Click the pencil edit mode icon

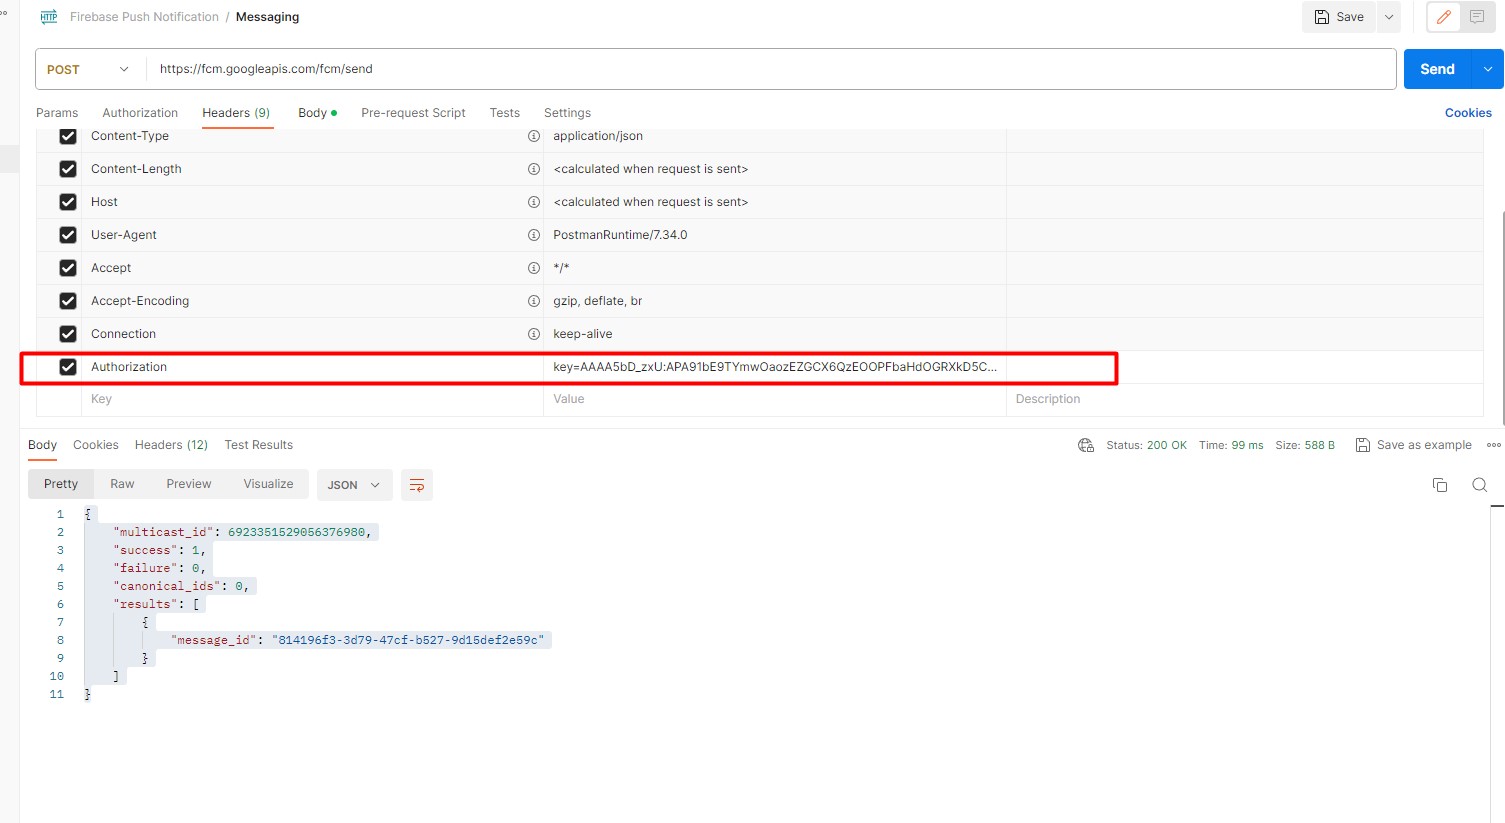pos(1443,17)
